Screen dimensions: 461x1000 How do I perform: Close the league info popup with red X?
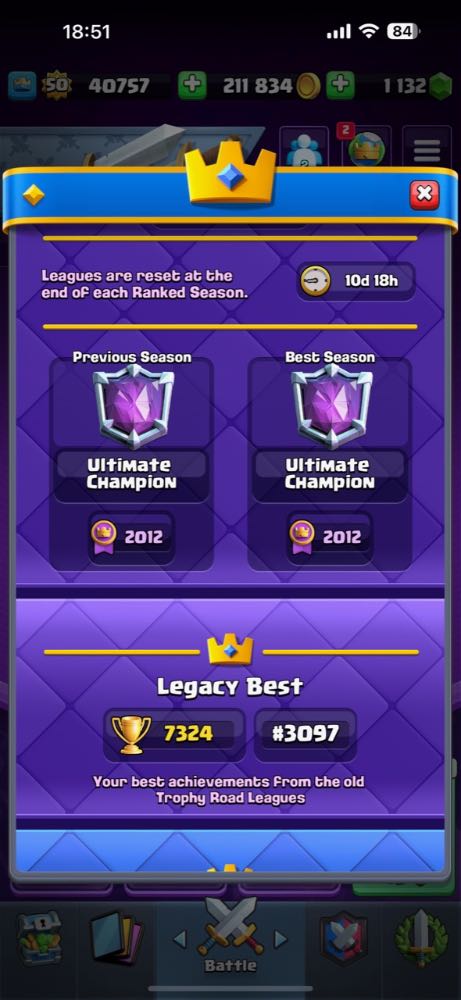pyautogui.click(x=424, y=194)
